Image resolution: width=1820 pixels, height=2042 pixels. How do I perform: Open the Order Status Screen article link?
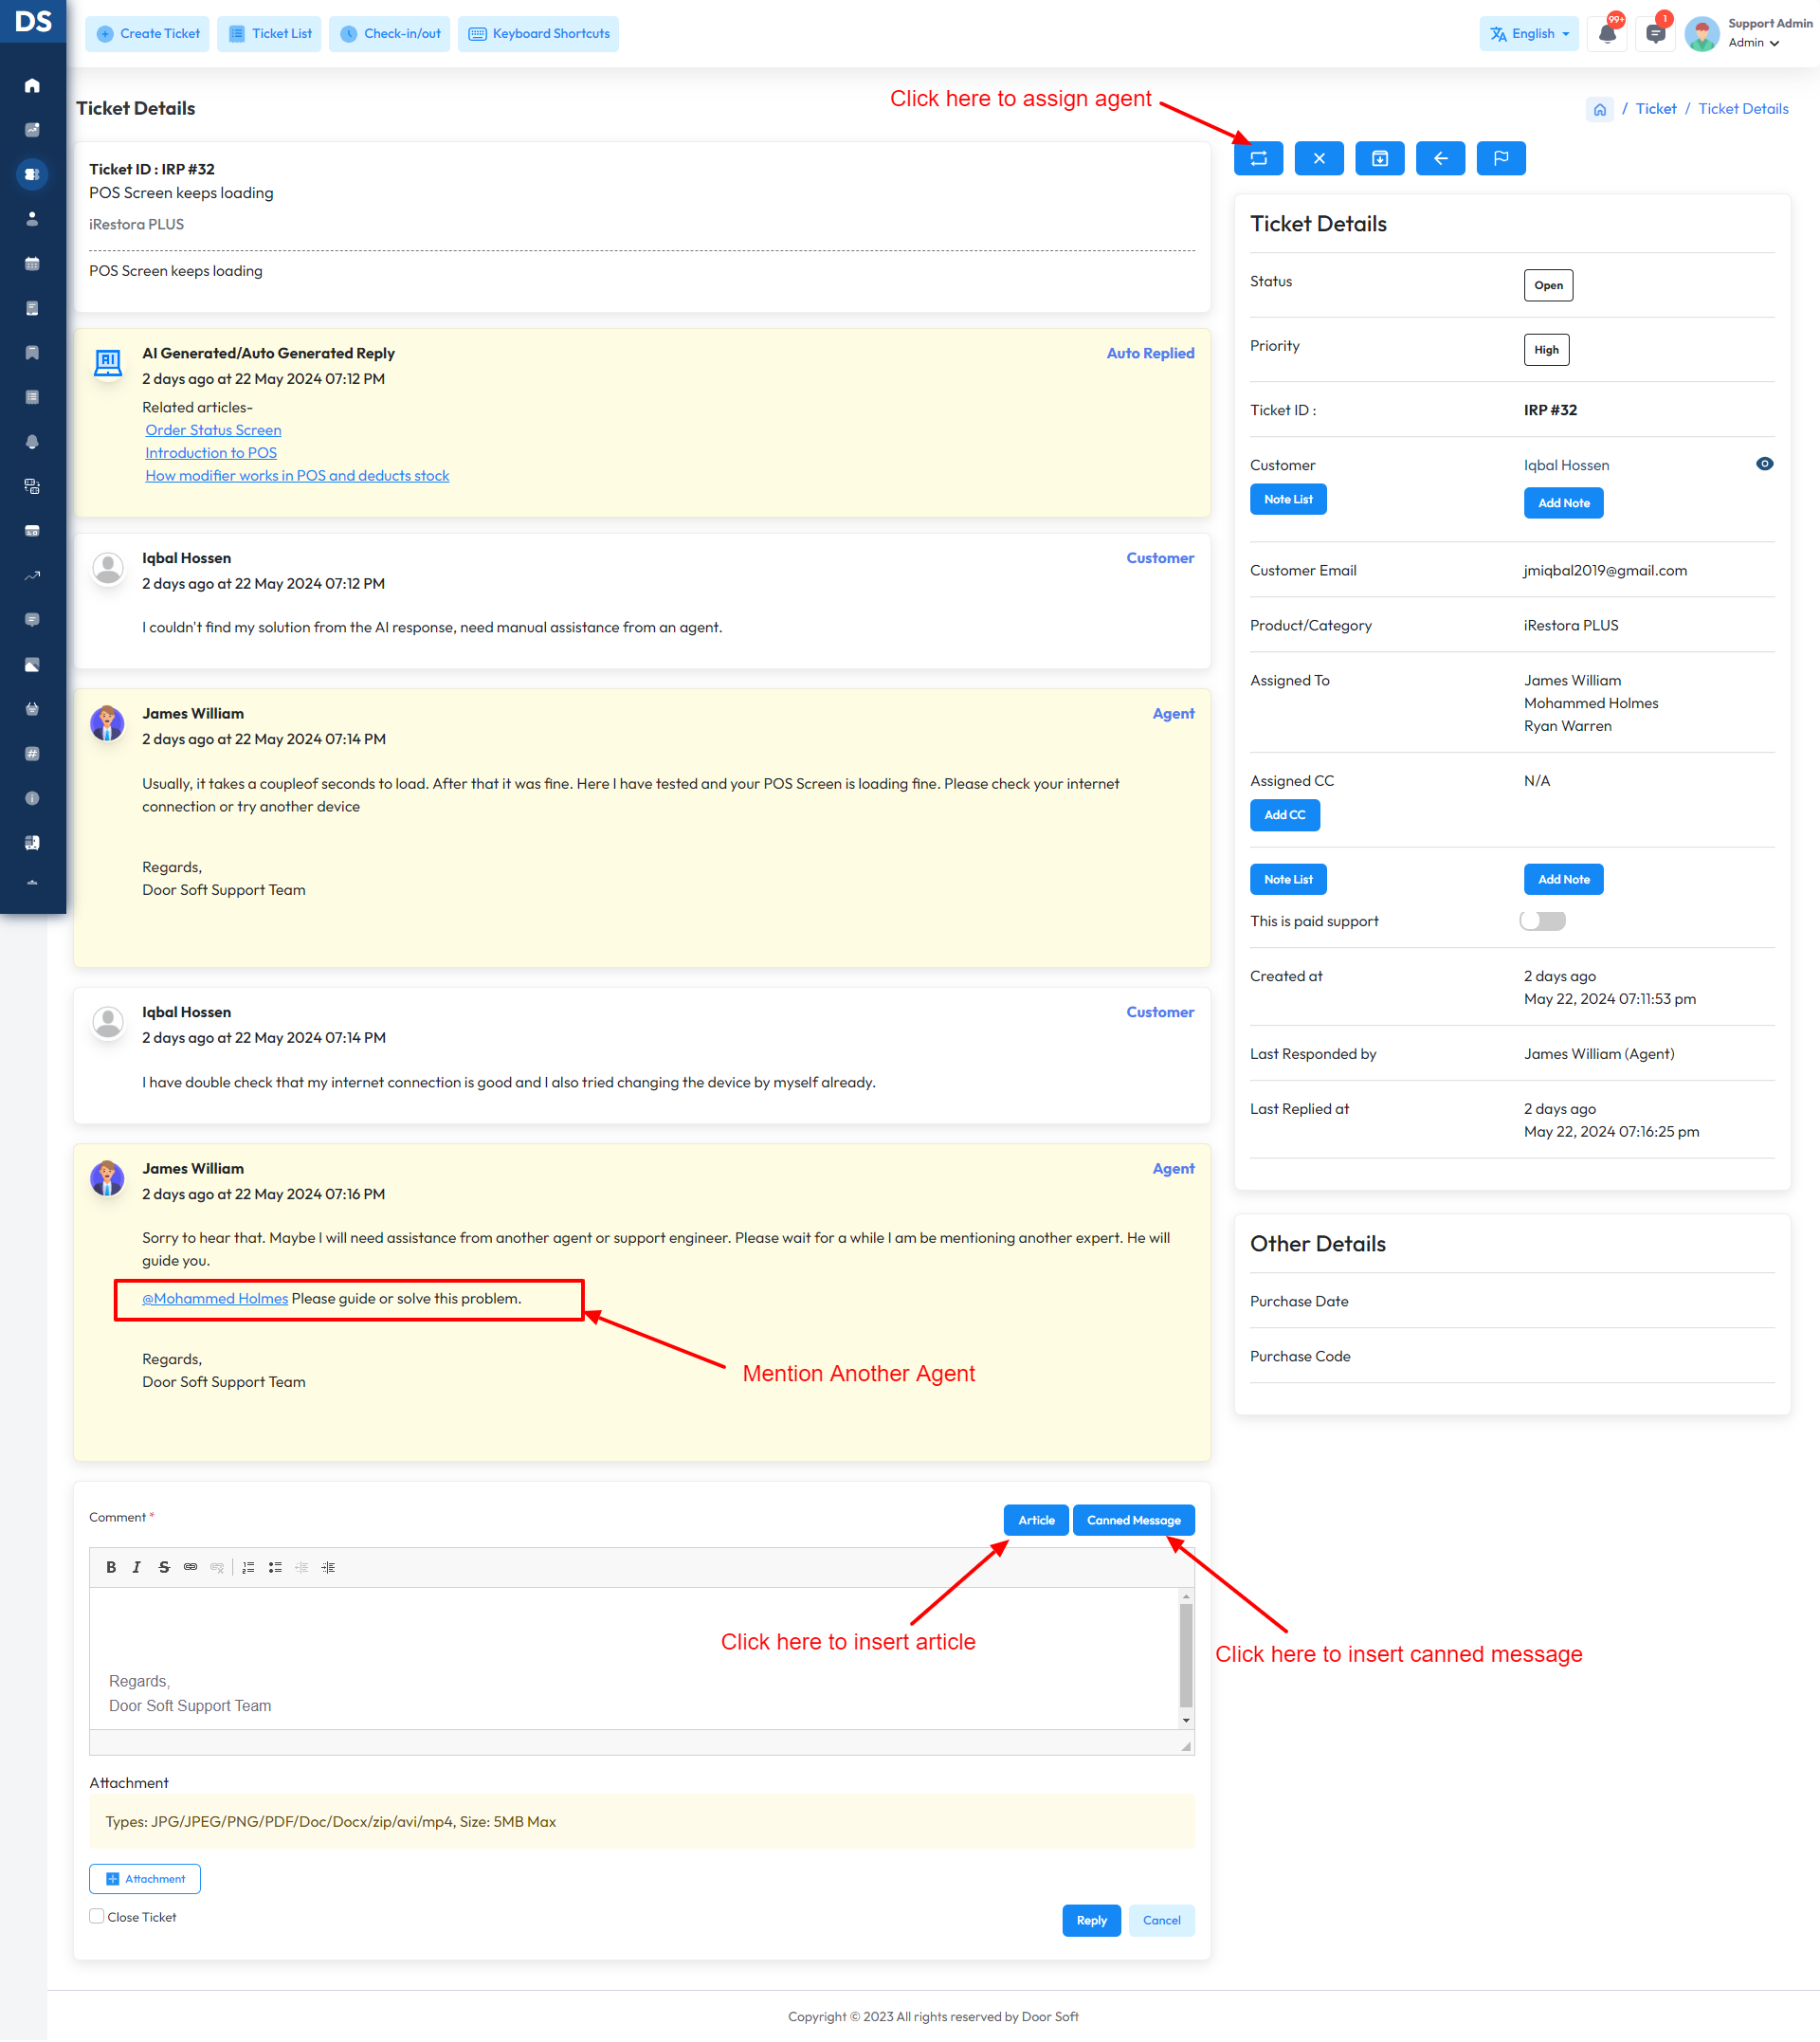tap(213, 430)
